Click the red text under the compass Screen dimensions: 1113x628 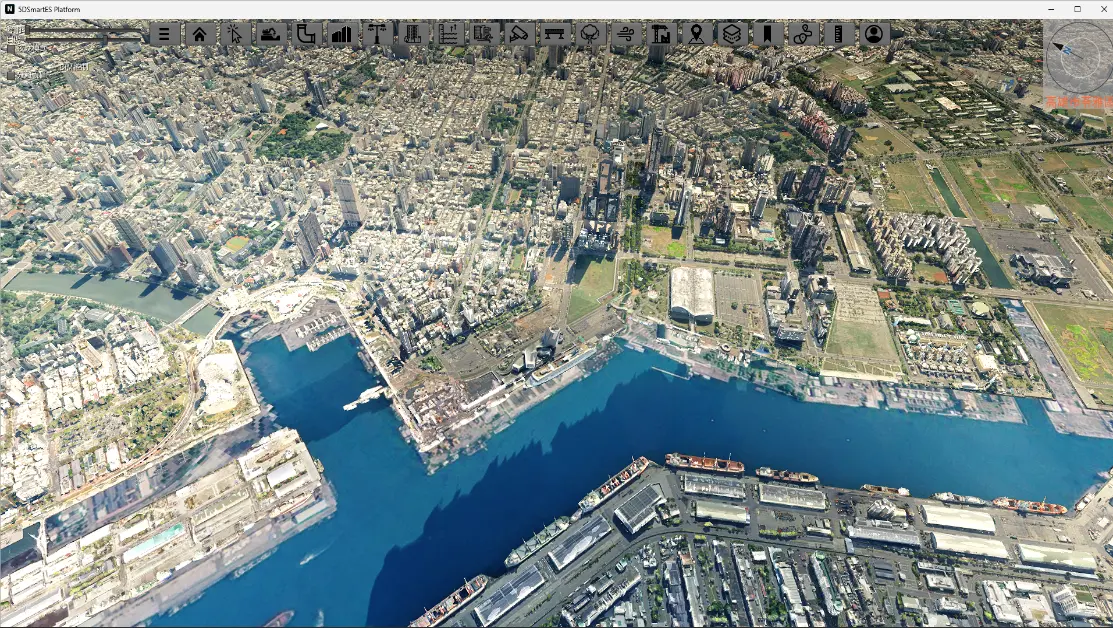1079,102
